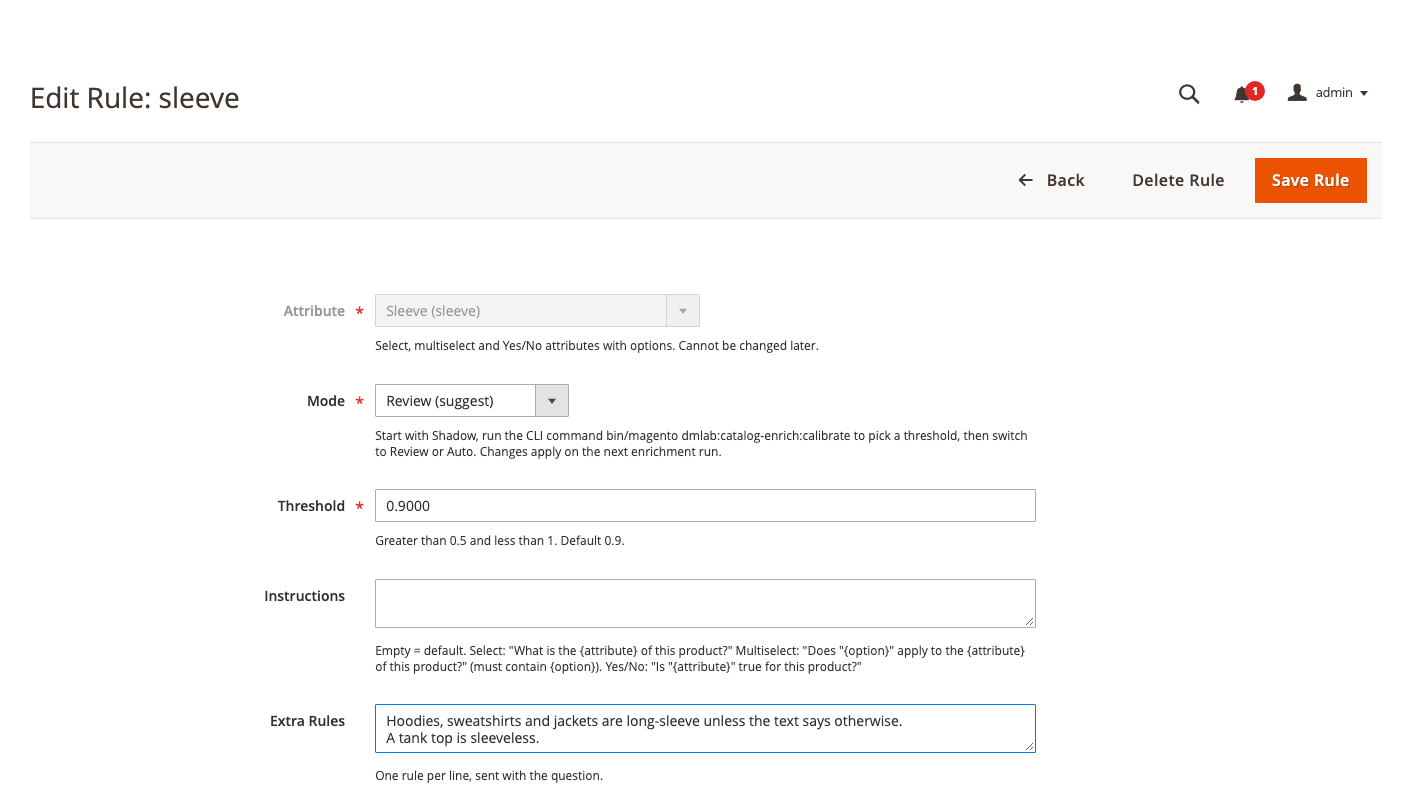Save the rule
1412x795 pixels.
pyautogui.click(x=1310, y=180)
